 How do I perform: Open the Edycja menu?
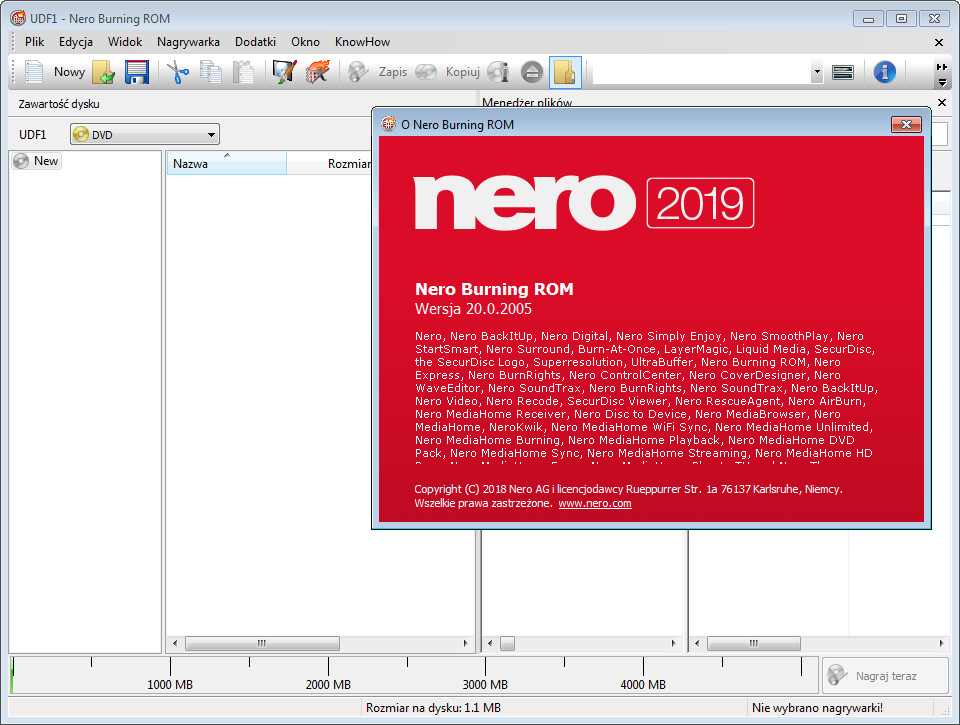pos(76,42)
